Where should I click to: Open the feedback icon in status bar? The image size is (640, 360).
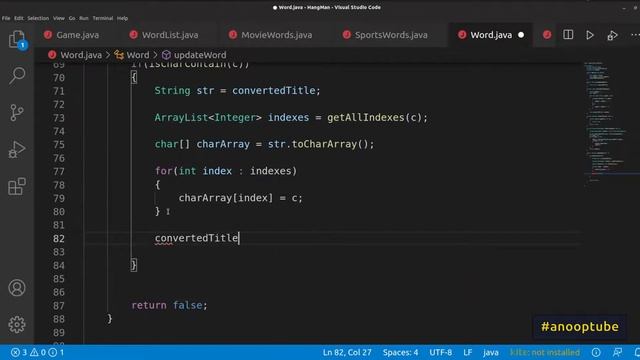[x=618, y=352]
